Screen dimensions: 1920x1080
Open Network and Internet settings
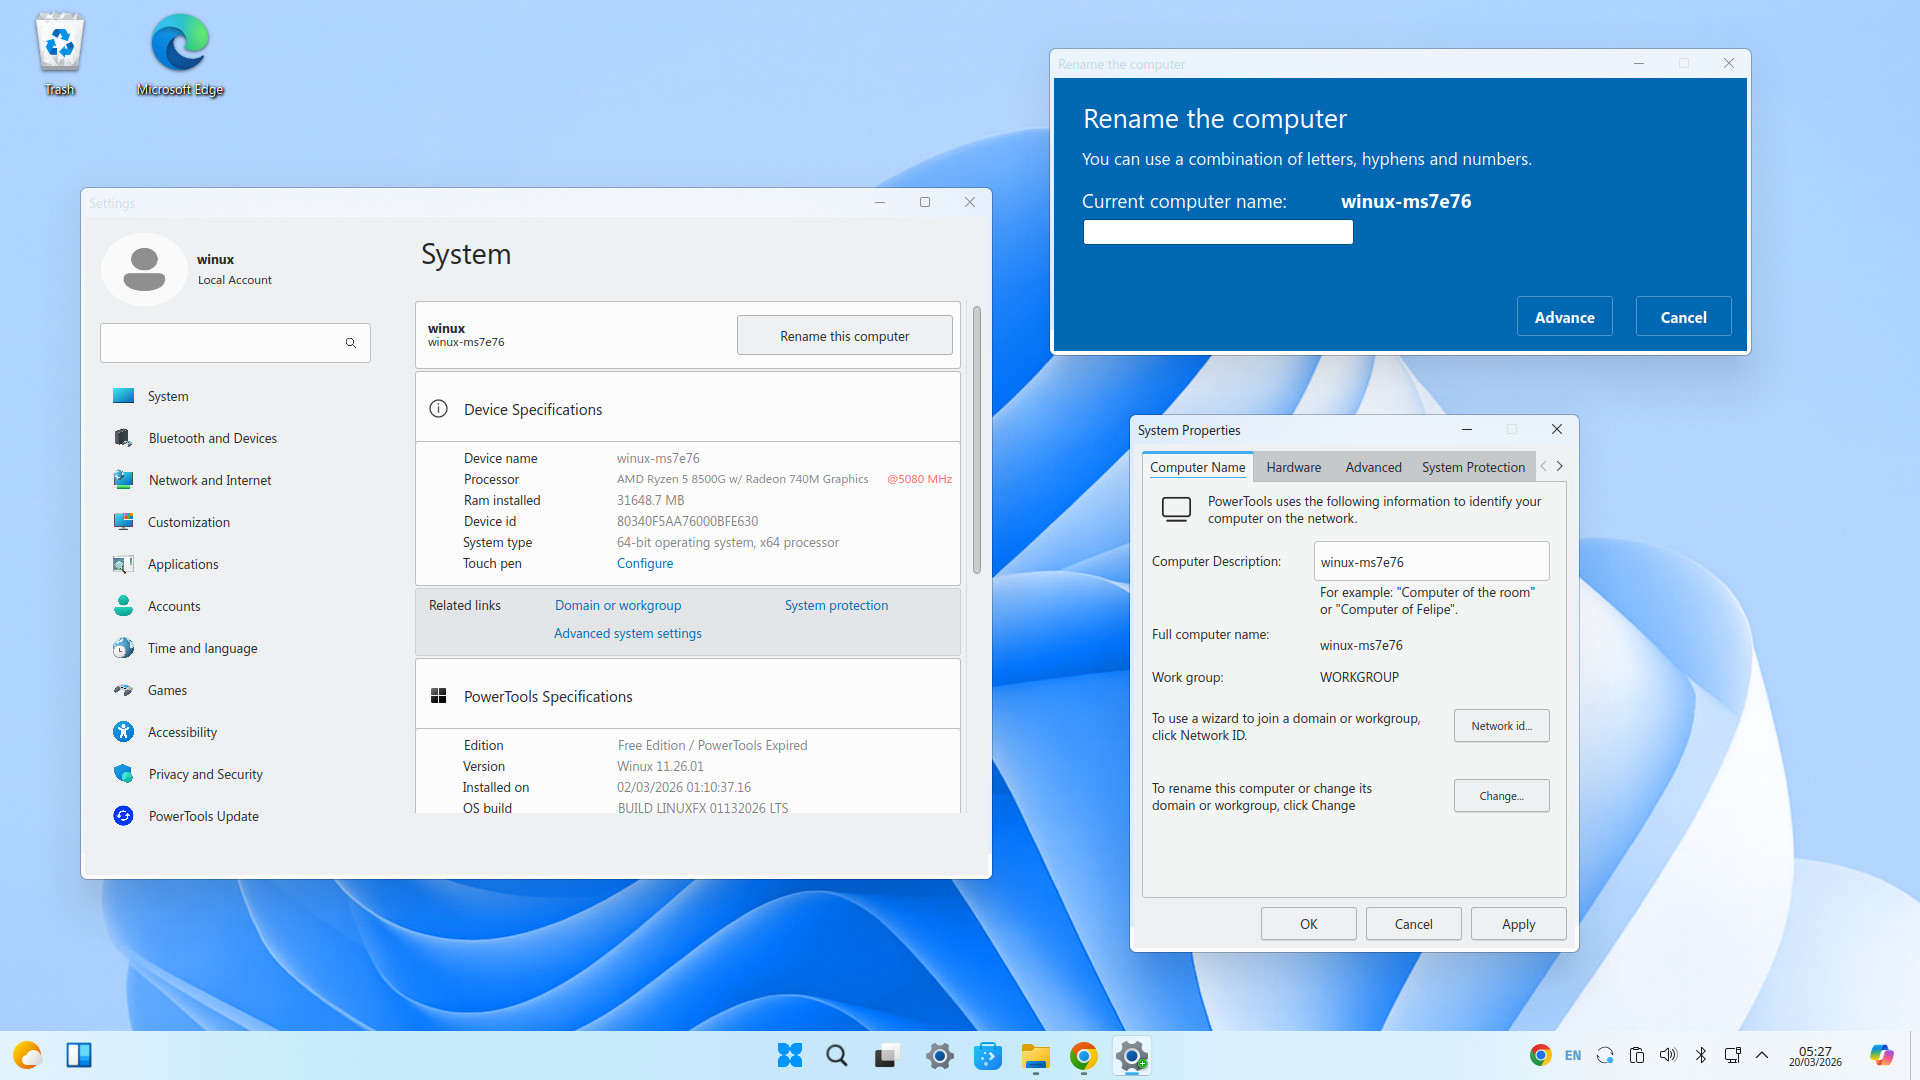pos(209,480)
